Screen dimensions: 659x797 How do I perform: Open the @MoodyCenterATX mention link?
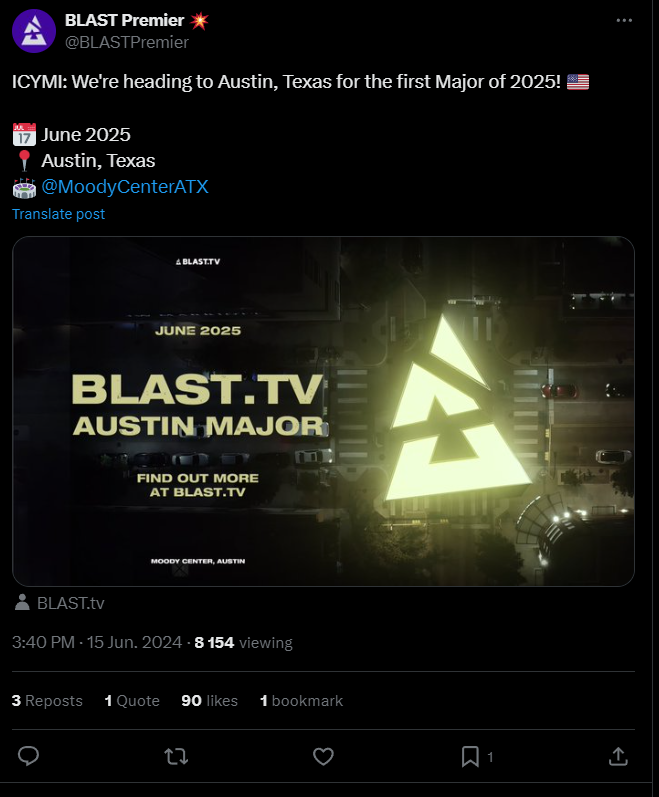pyautogui.click(x=125, y=187)
